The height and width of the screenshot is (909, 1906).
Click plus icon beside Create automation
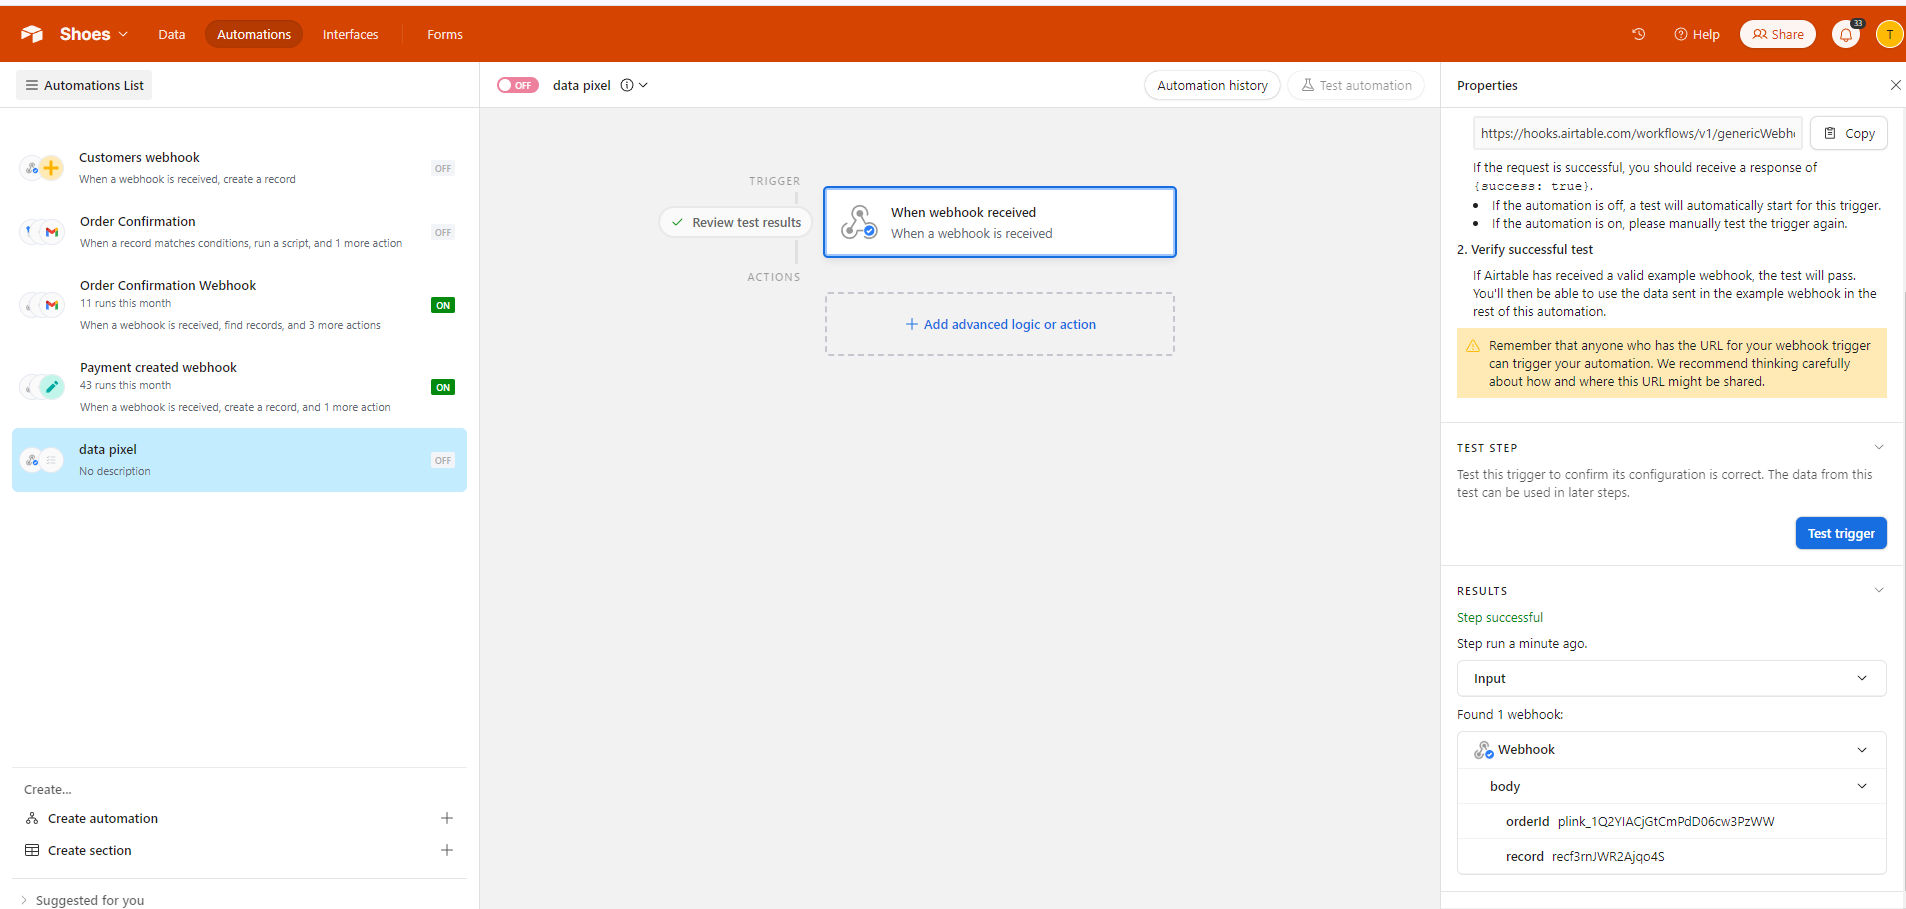click(447, 818)
